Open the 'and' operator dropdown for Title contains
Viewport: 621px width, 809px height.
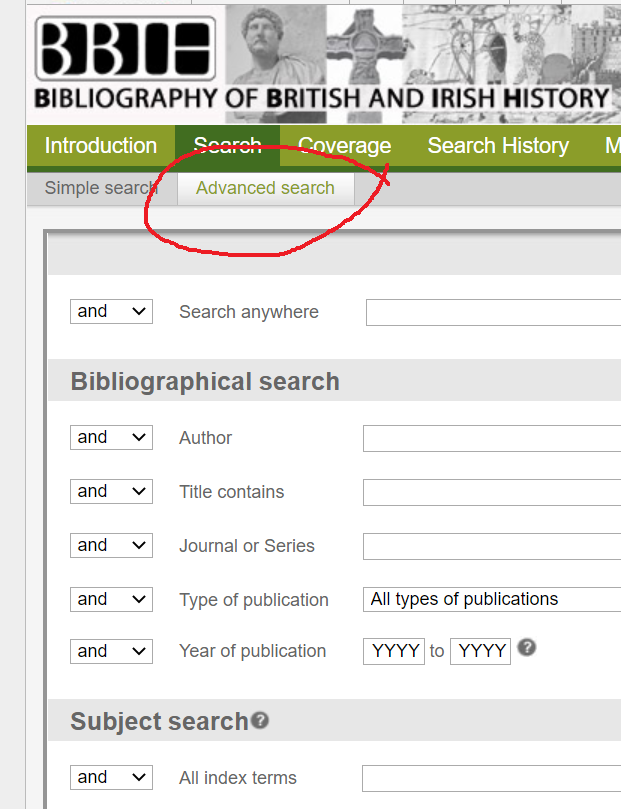coord(111,492)
